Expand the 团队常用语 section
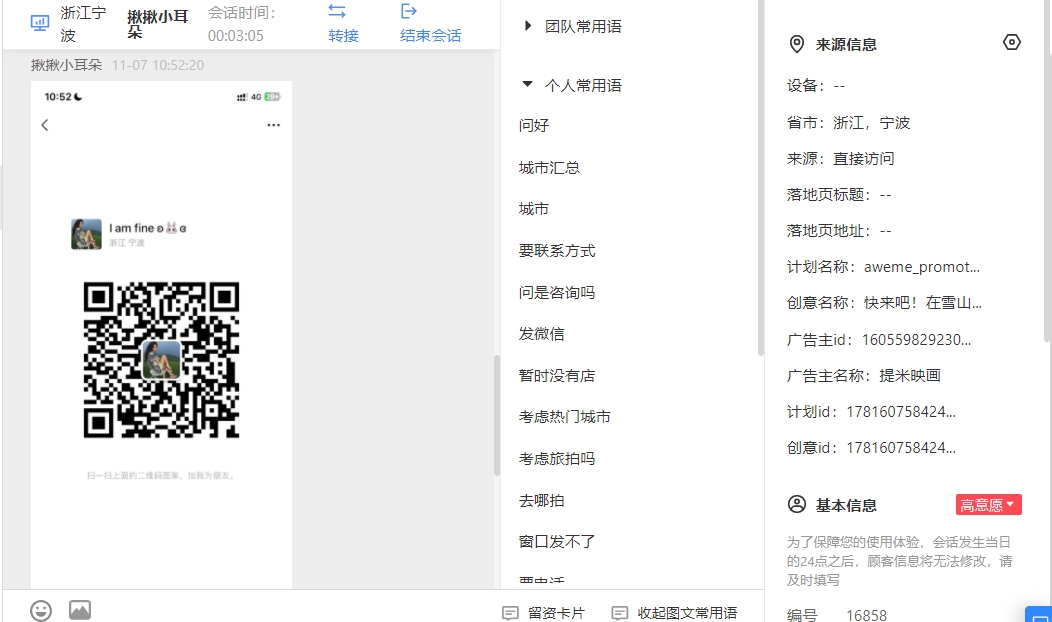This screenshot has height=622, width=1052. [572, 26]
